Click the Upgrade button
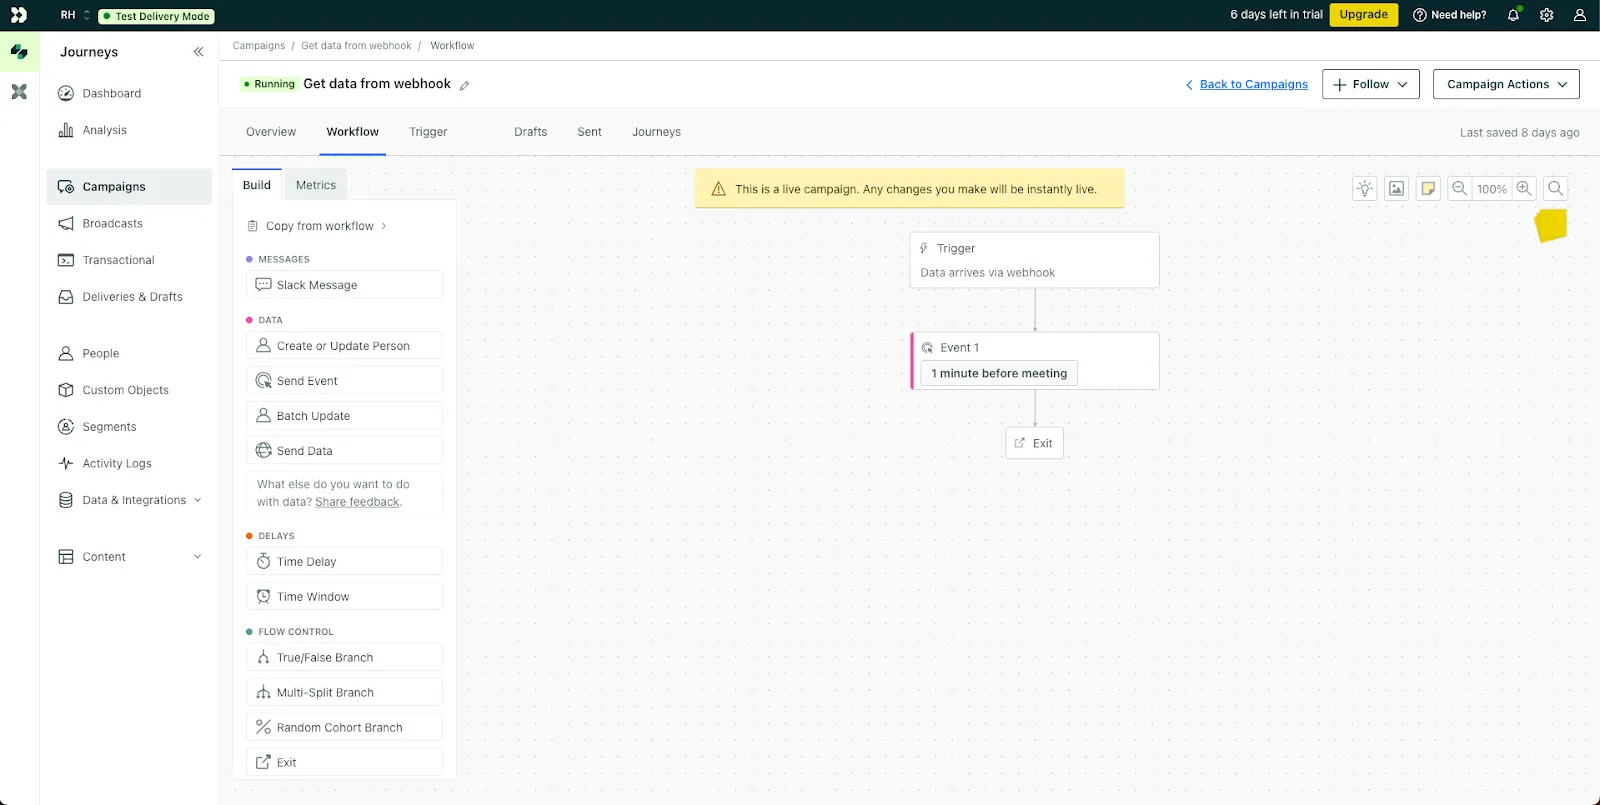This screenshot has height=805, width=1600. pos(1363,15)
